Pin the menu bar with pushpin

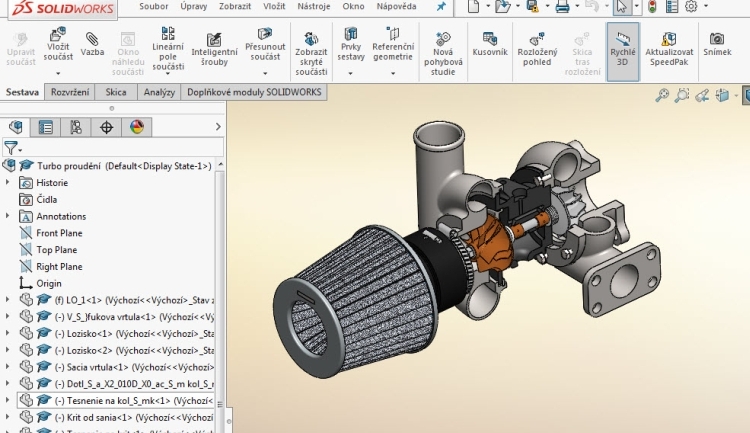(441, 7)
